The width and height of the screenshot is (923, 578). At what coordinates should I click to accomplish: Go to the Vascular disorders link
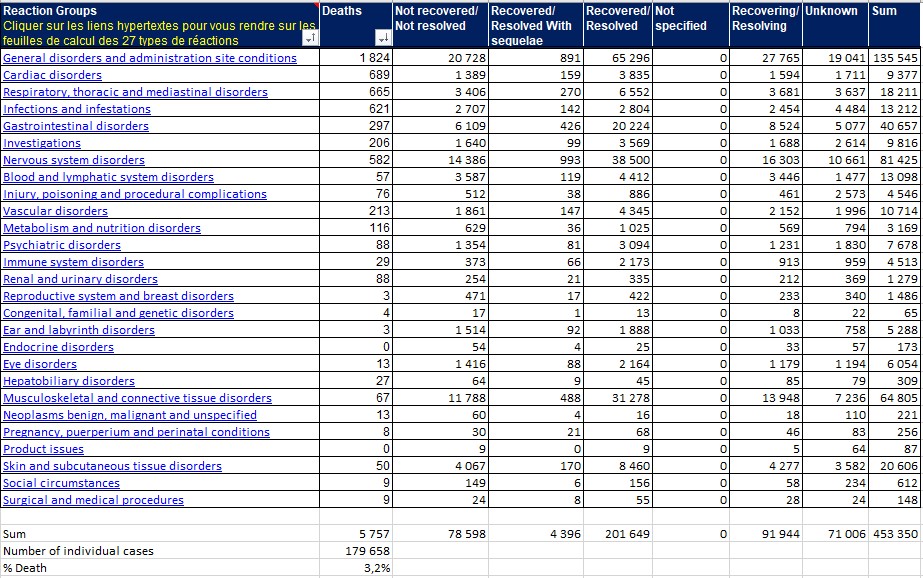[55, 211]
